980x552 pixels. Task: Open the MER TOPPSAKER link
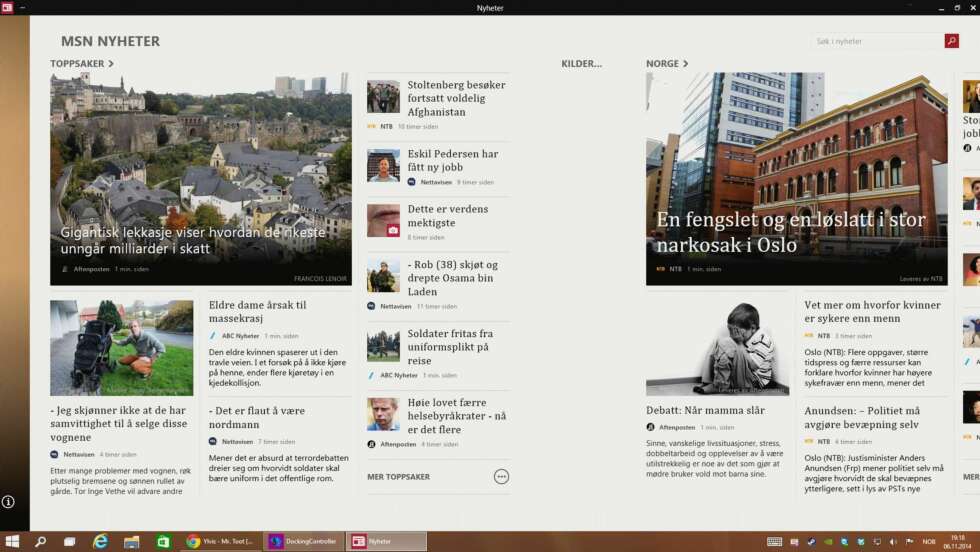(399, 477)
